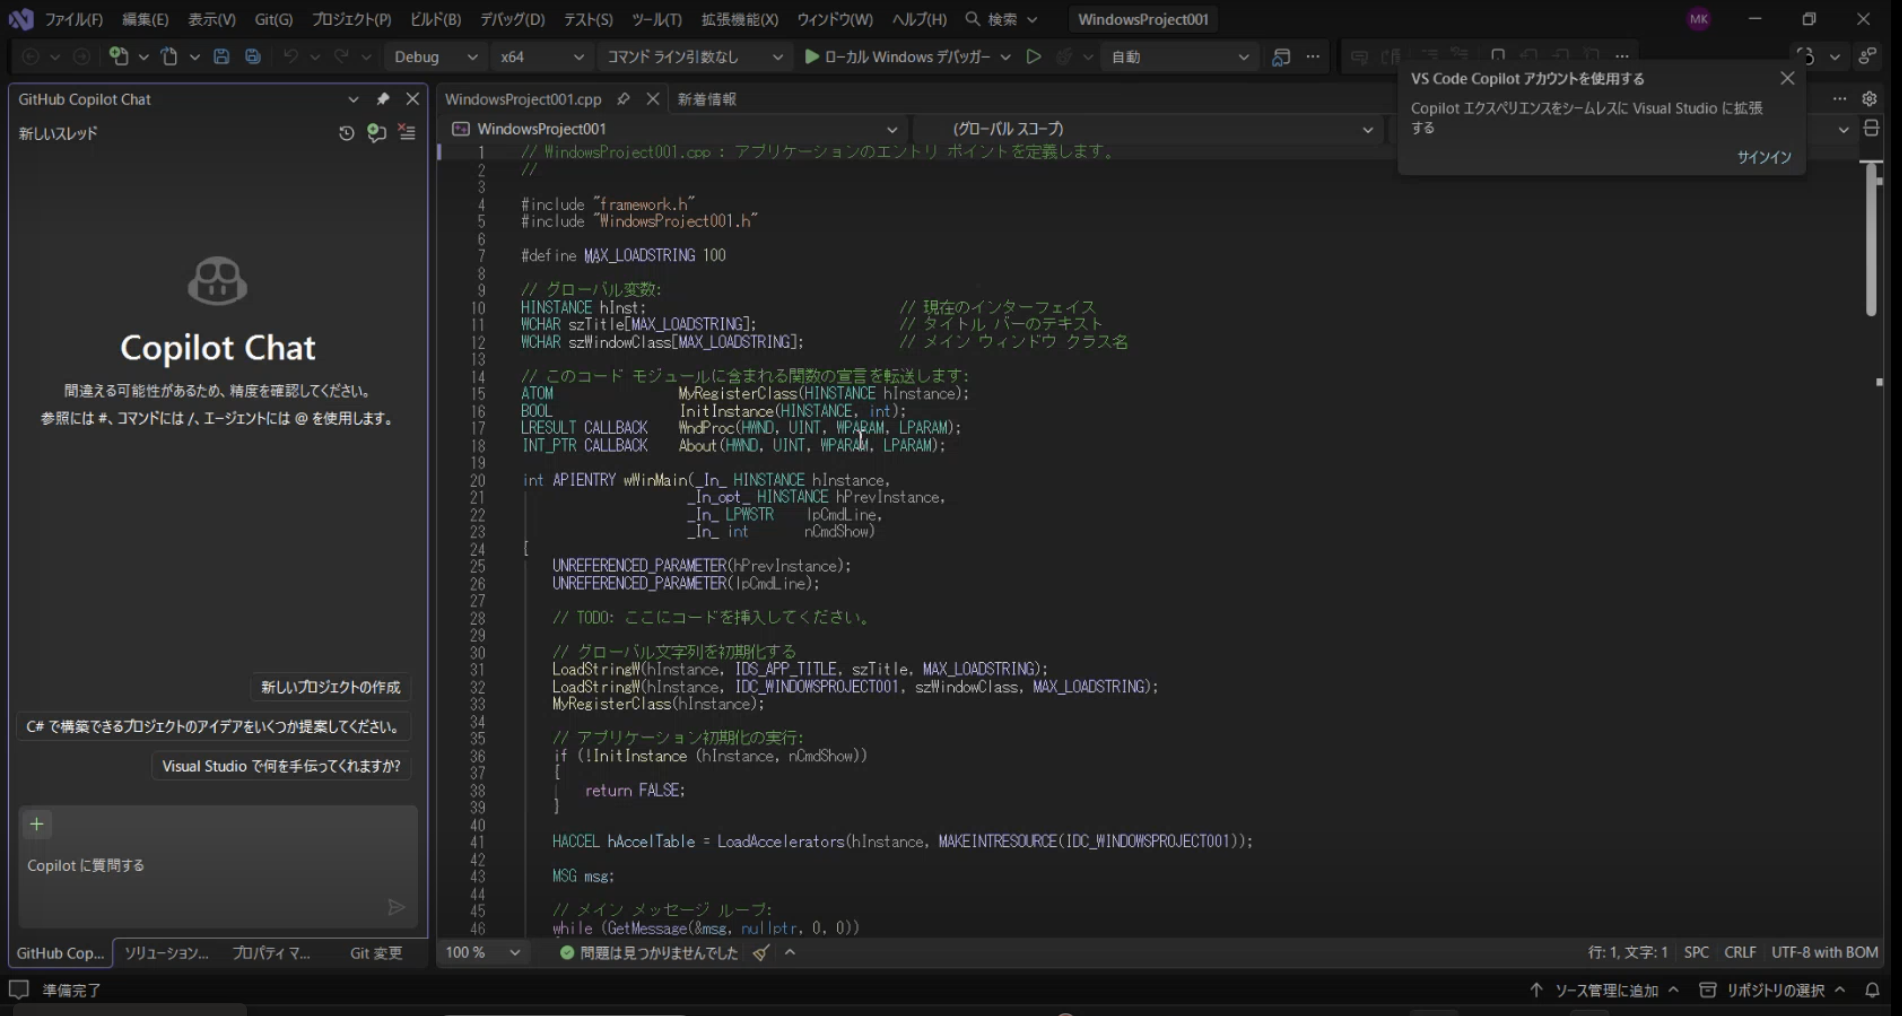This screenshot has height=1016, width=1902.
Task: Open the MK account avatar
Action: pos(1699,19)
